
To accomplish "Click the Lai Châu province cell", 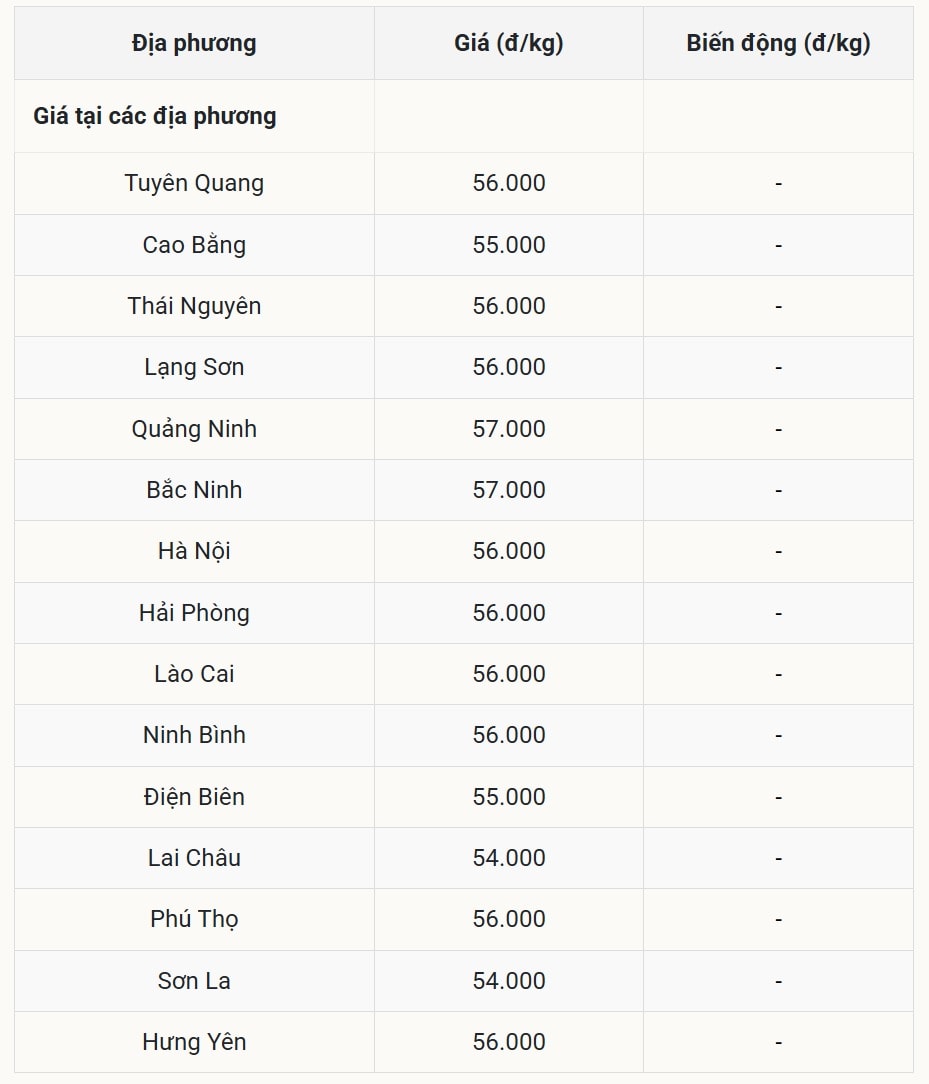I will (194, 858).
